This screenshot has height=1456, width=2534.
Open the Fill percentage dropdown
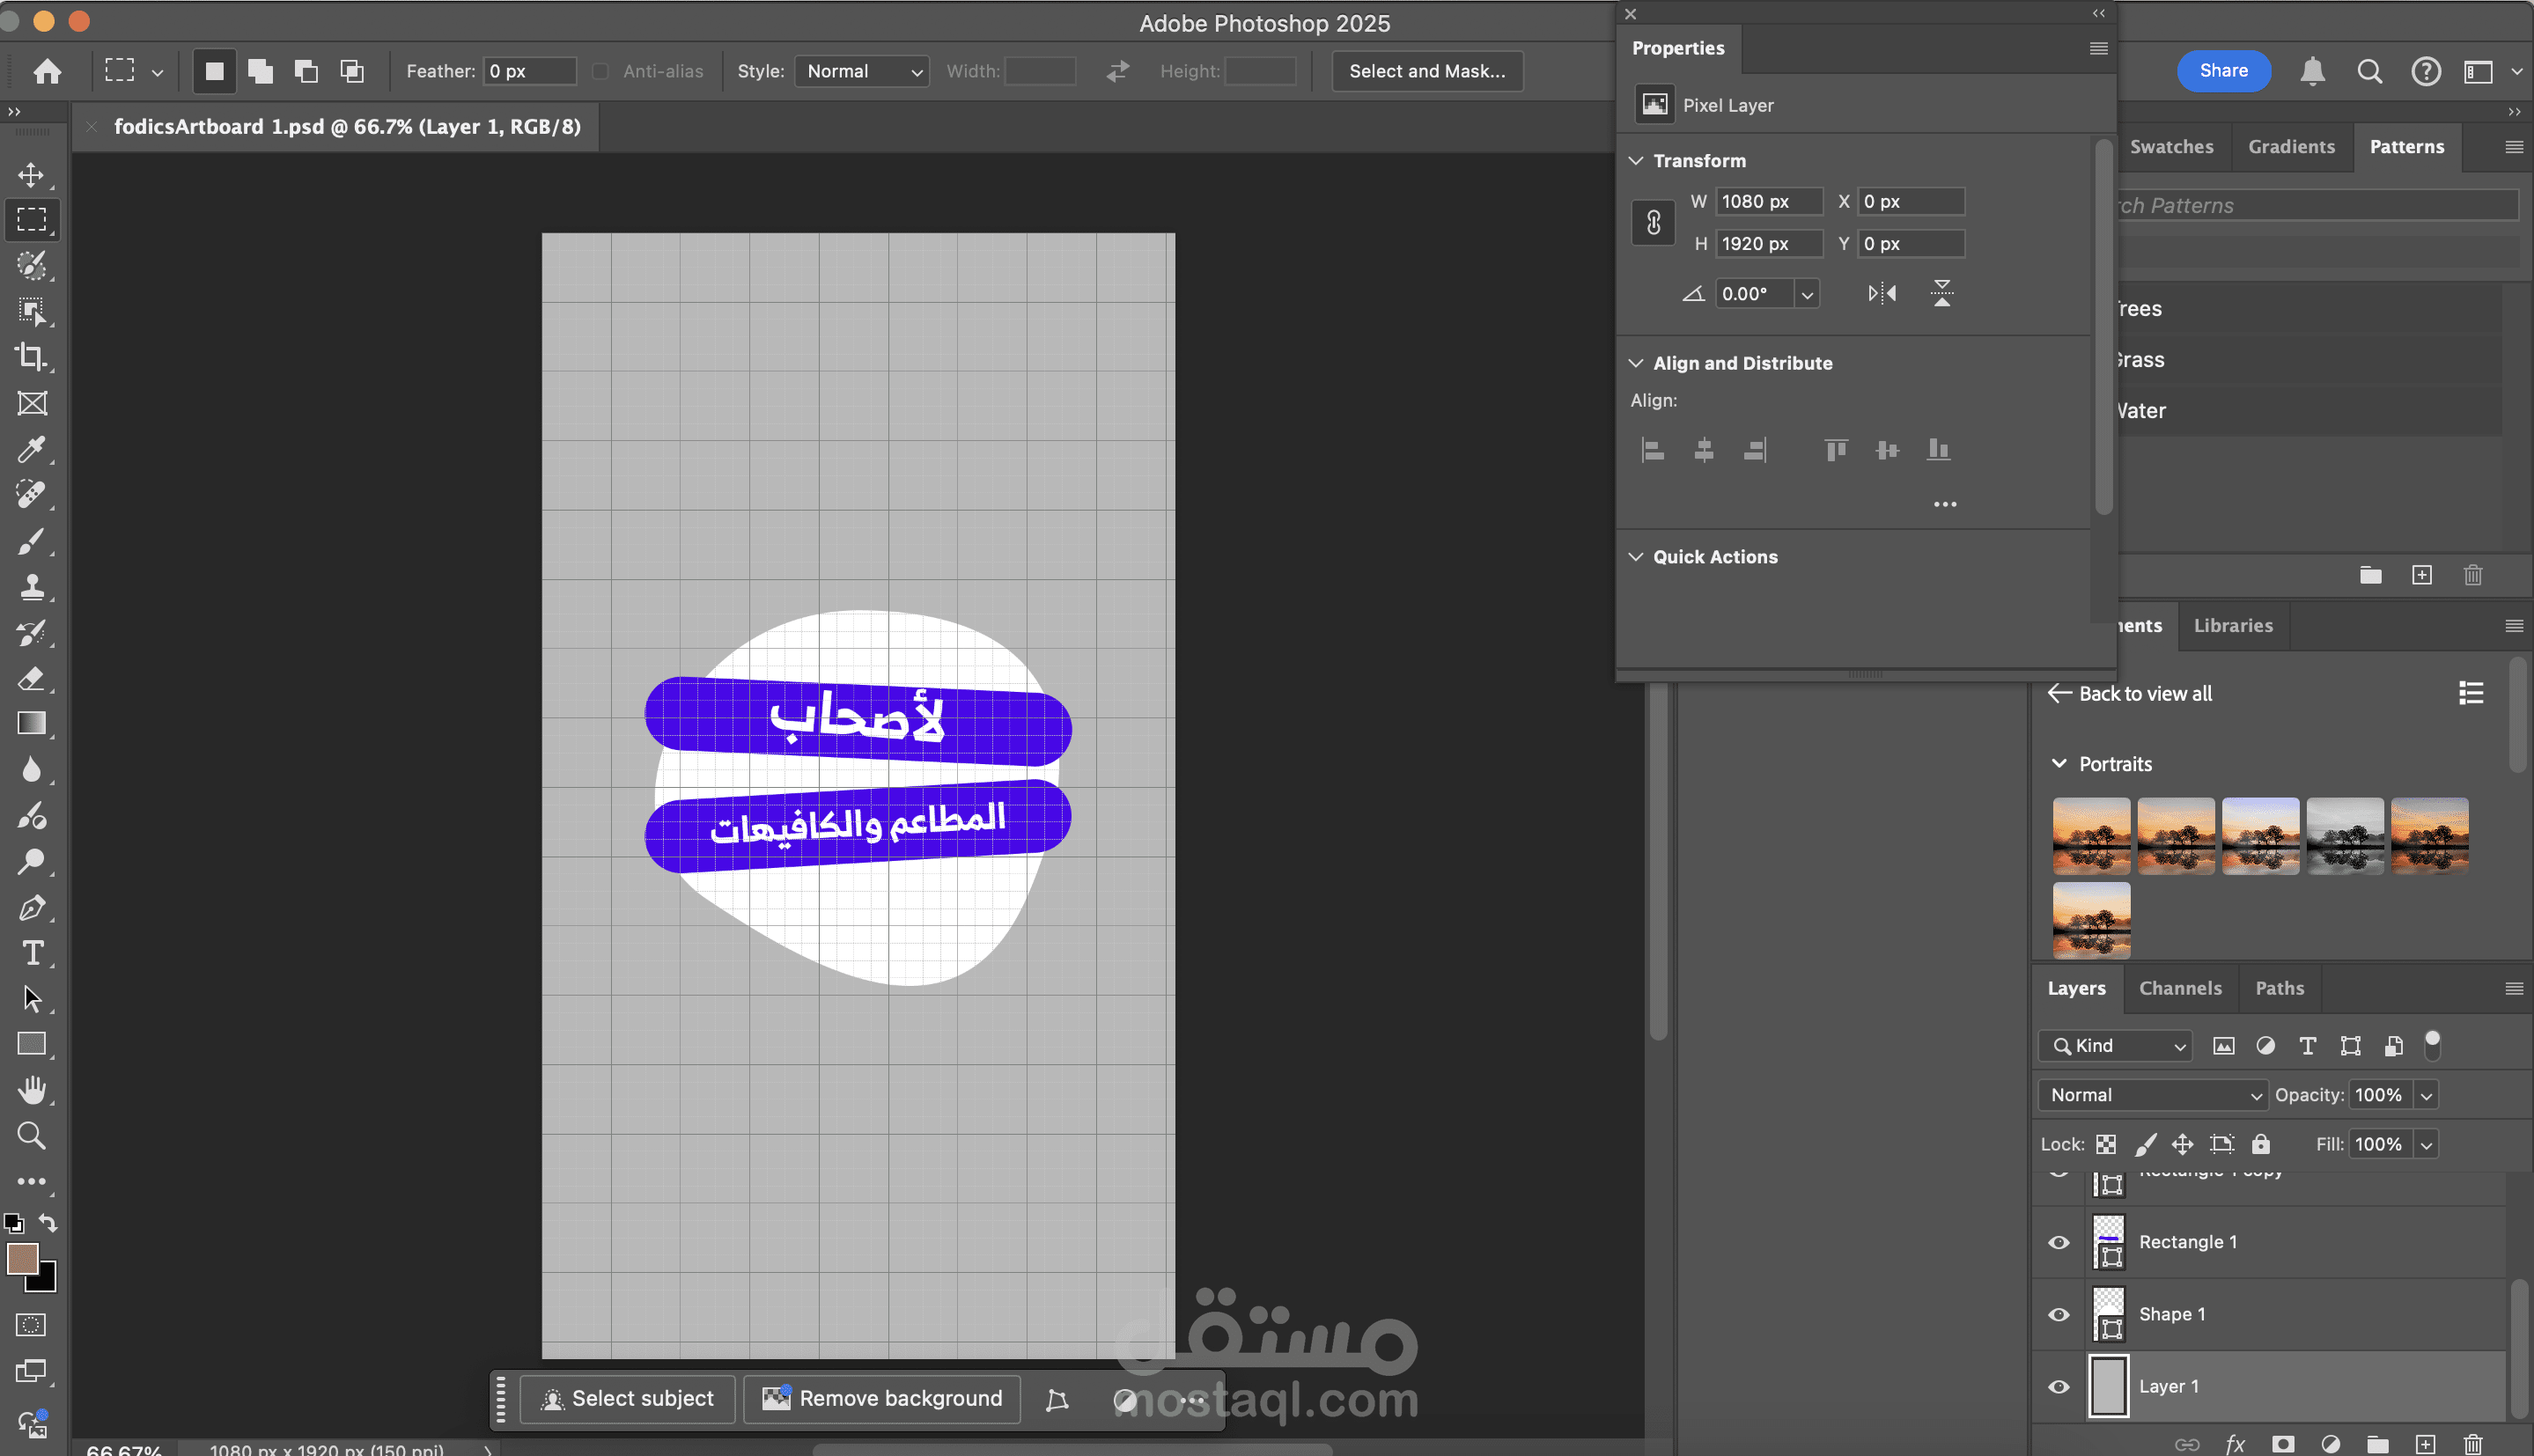[x=2427, y=1145]
